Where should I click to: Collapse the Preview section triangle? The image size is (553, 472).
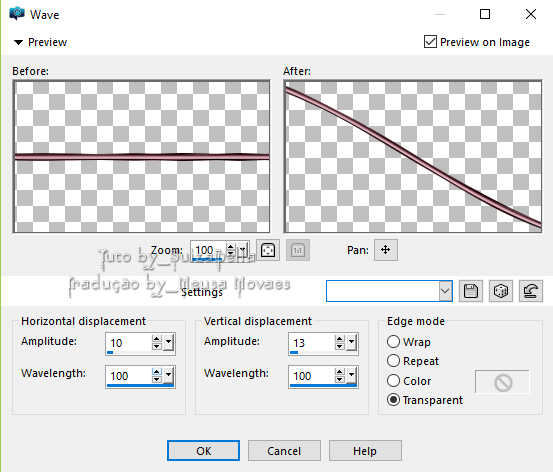pyautogui.click(x=18, y=42)
